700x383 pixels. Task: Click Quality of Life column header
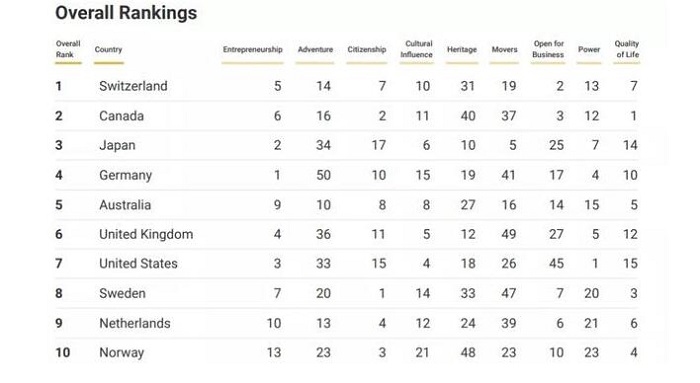[x=627, y=49]
